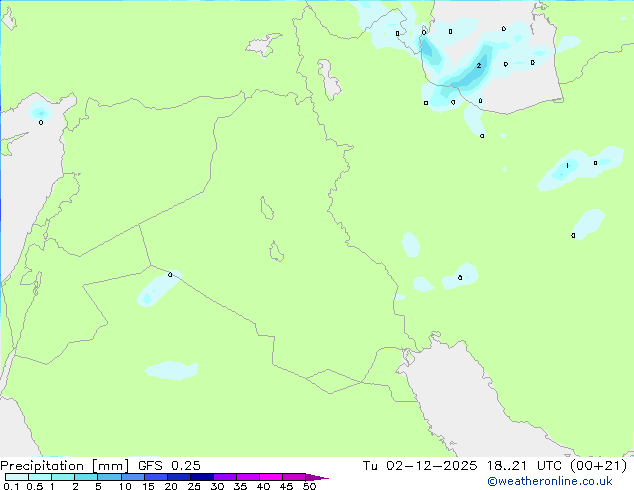Screen dimensions: 634x490
Task: Click the '10' legend scale number
Action: (125, 486)
